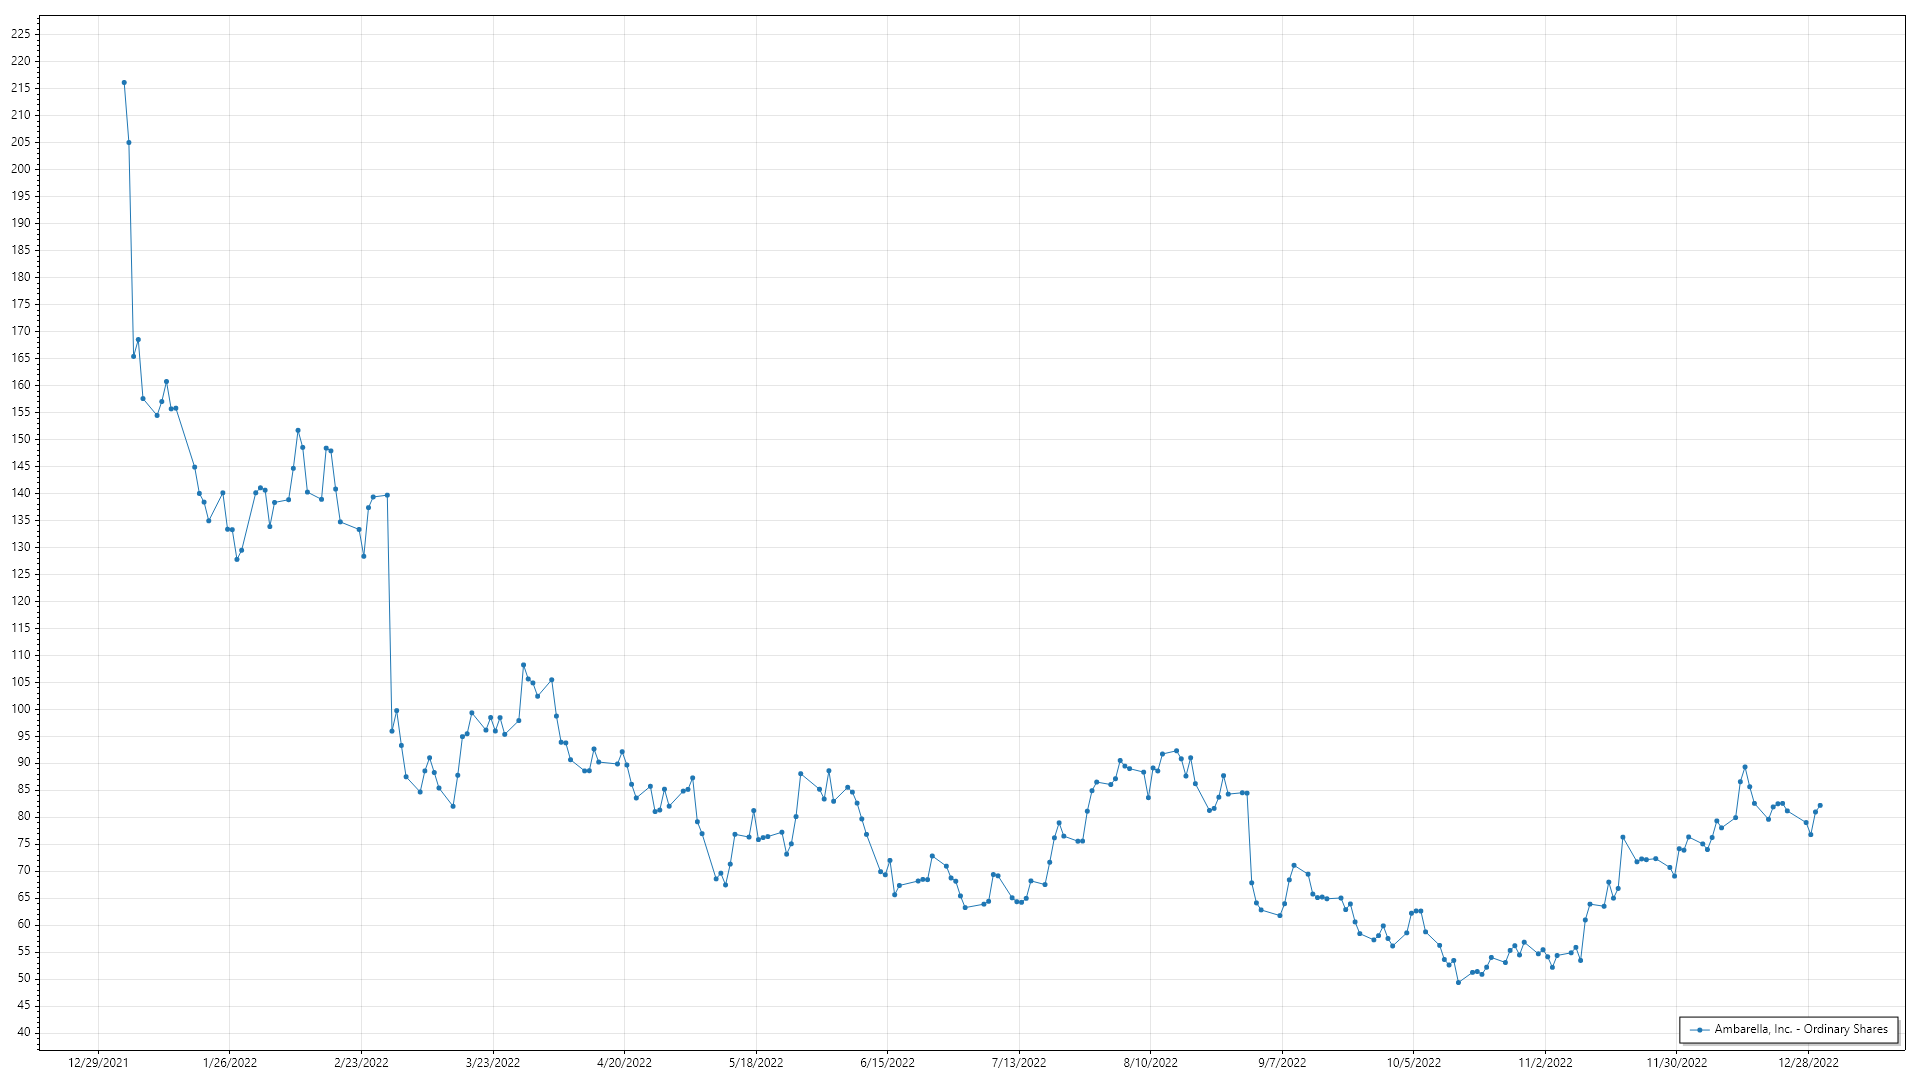The image size is (1920, 1080).
Task: Click the 2/23/2022 x-axis date label
Action: [361, 1063]
